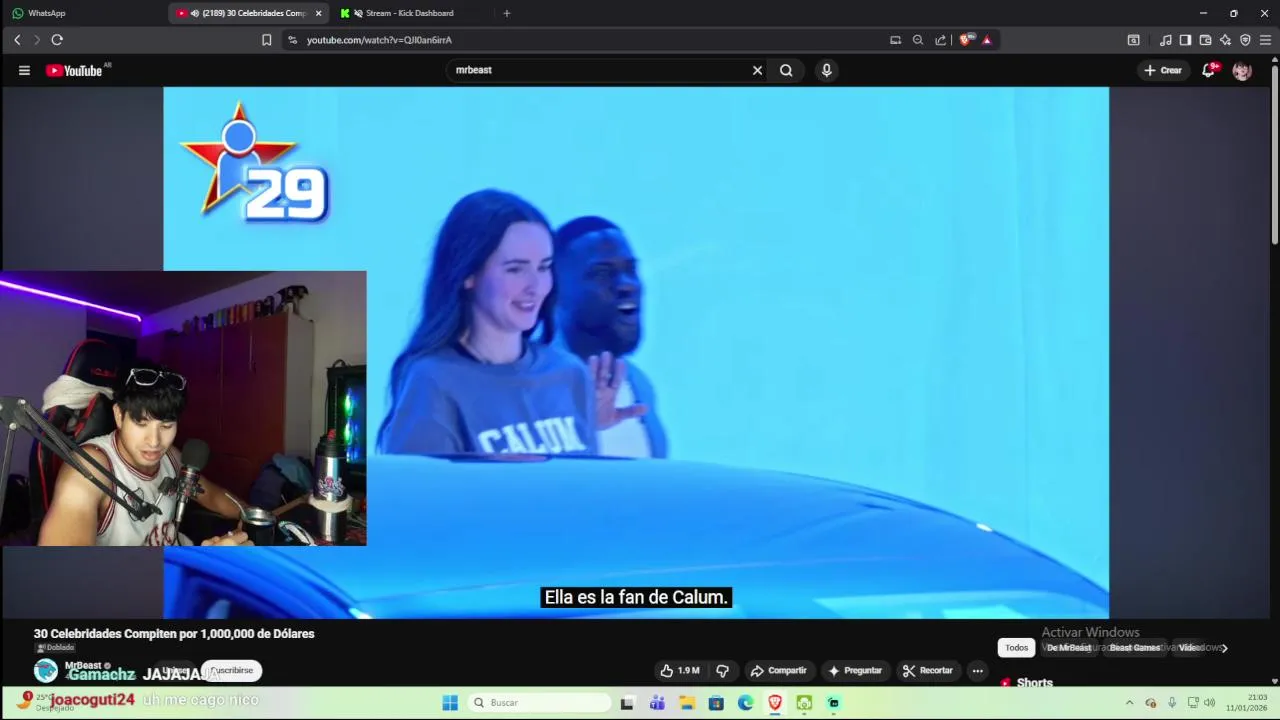The image size is (1280, 720).
Task: Click the video title '30 Celebridades Compiten'
Action: tap(174, 634)
